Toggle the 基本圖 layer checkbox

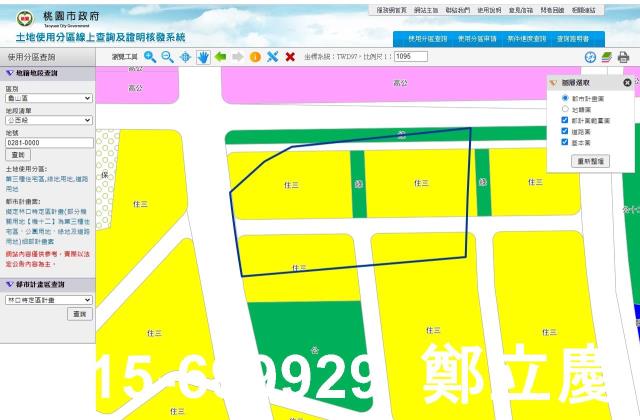tap(566, 142)
